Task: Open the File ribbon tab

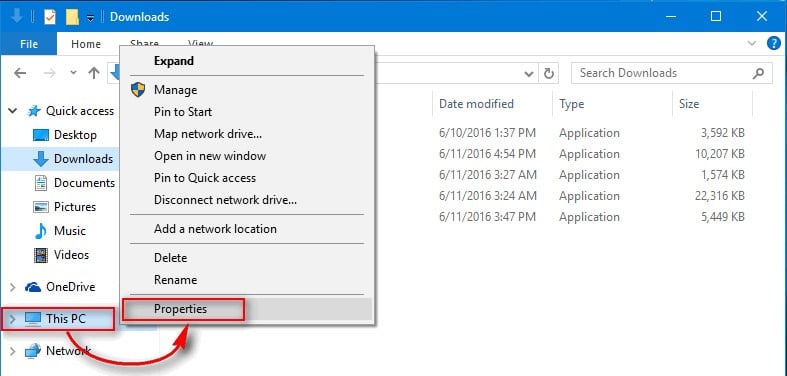Action: [x=29, y=44]
